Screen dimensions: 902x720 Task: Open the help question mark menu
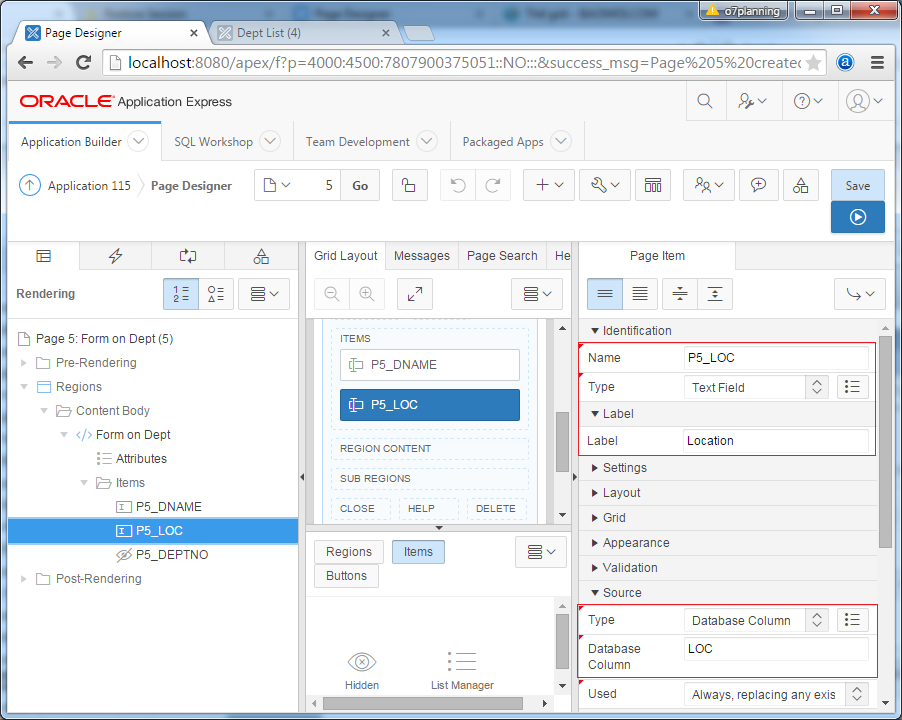(x=808, y=101)
